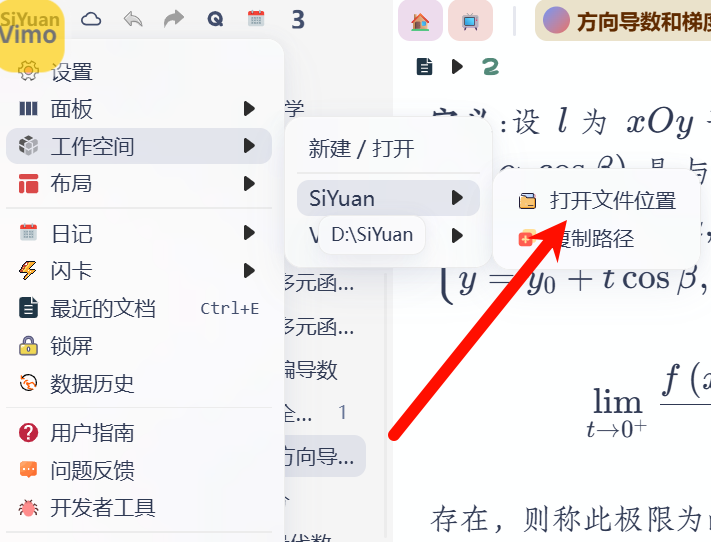The height and width of the screenshot is (542, 711).
Task: Choose 新建 / 打开 in workspace submenu
Action: pyautogui.click(x=388, y=148)
